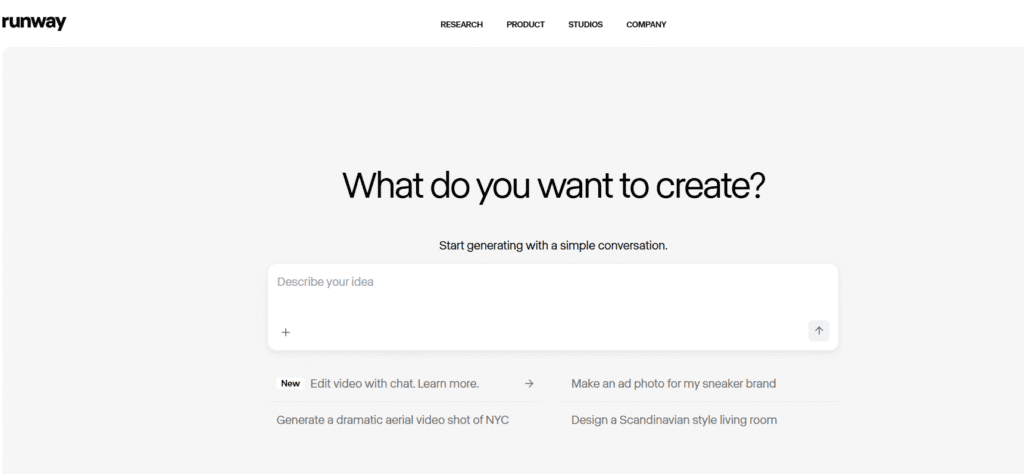Image resolution: width=1024 pixels, height=474 pixels.
Task: Click the plus icon to add attachment
Action: [x=285, y=332]
